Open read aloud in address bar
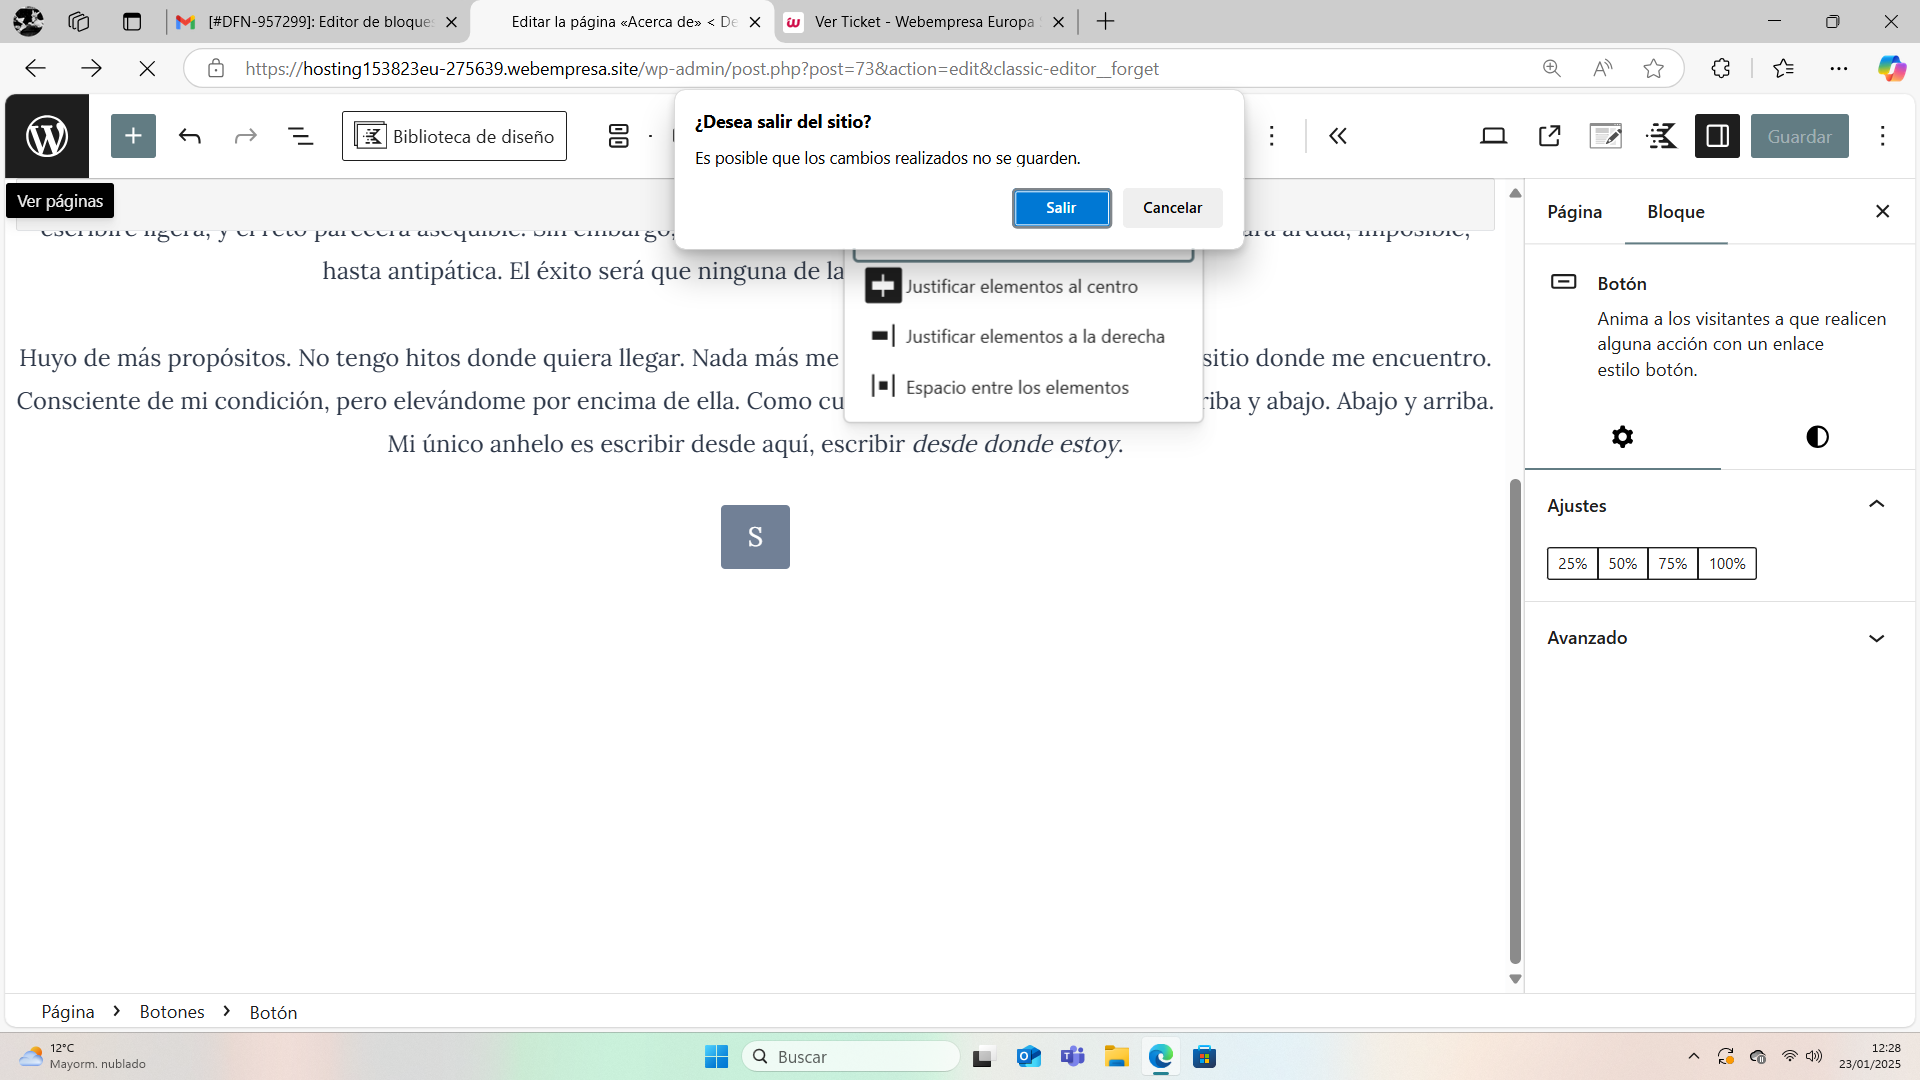This screenshot has height=1080, width=1920. pos(1602,68)
